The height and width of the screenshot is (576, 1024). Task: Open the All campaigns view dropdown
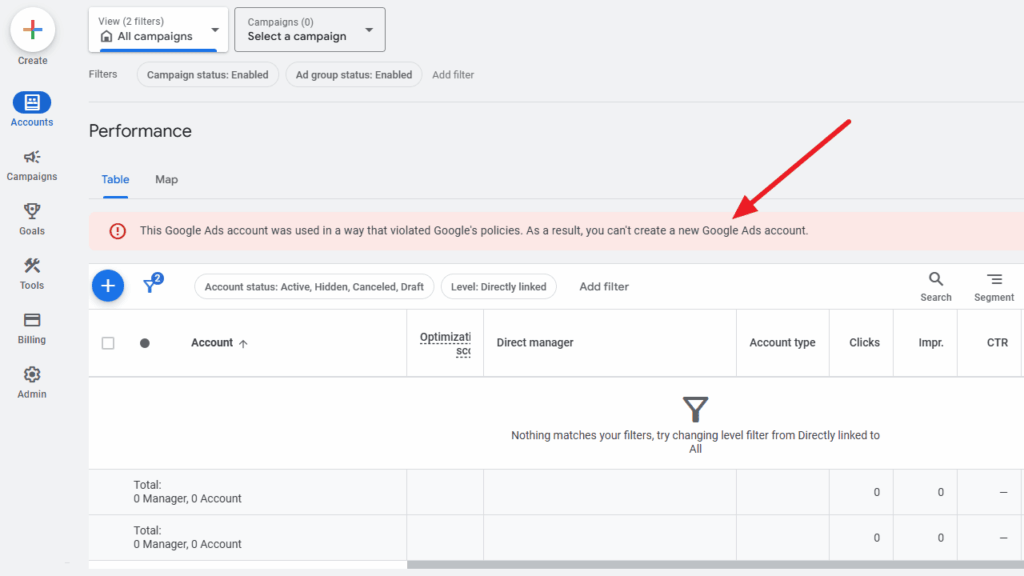(156, 30)
